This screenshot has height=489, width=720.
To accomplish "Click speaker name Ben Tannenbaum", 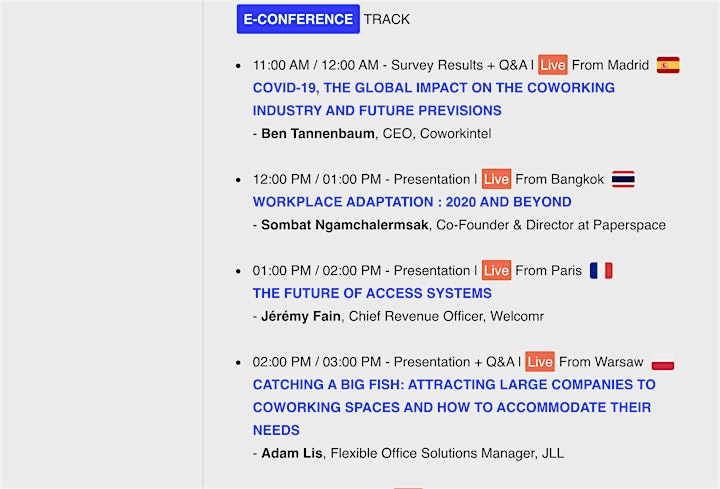I will pos(318,134).
